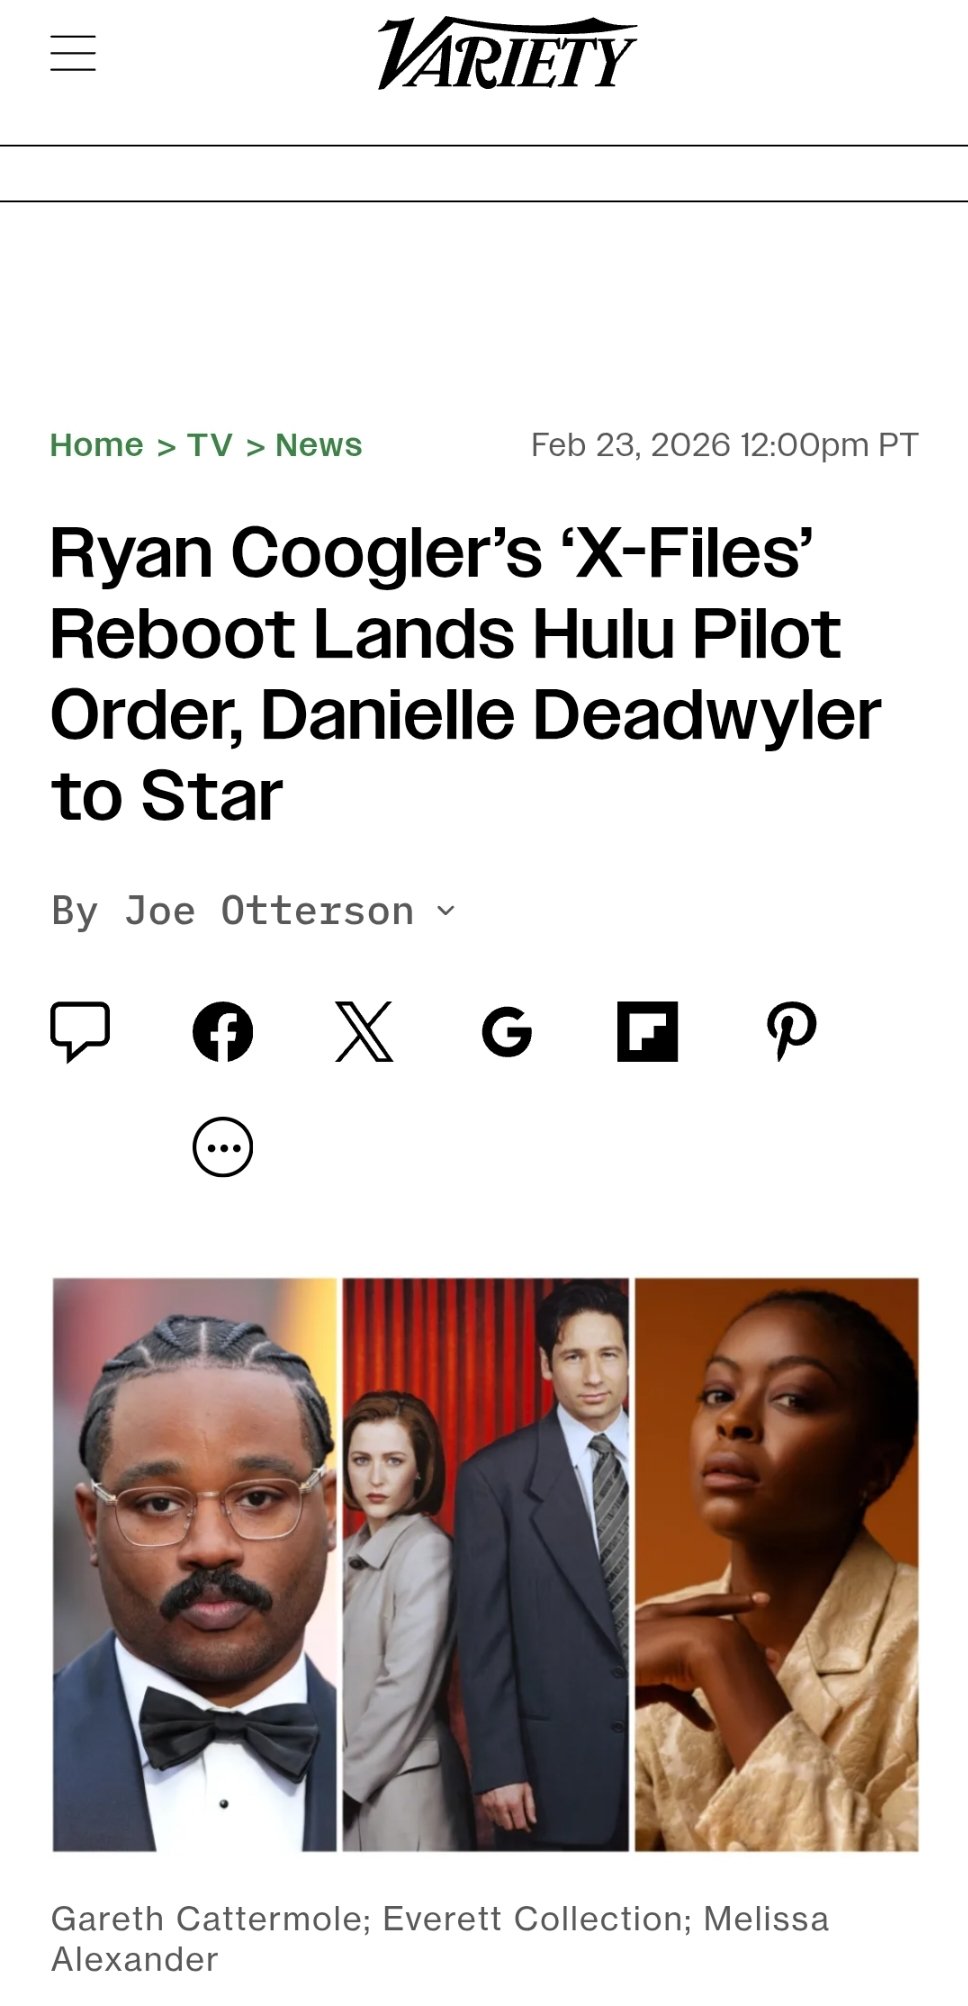Share the article to Flipboard
Viewport: 968px width, 2006px height.
point(647,1031)
